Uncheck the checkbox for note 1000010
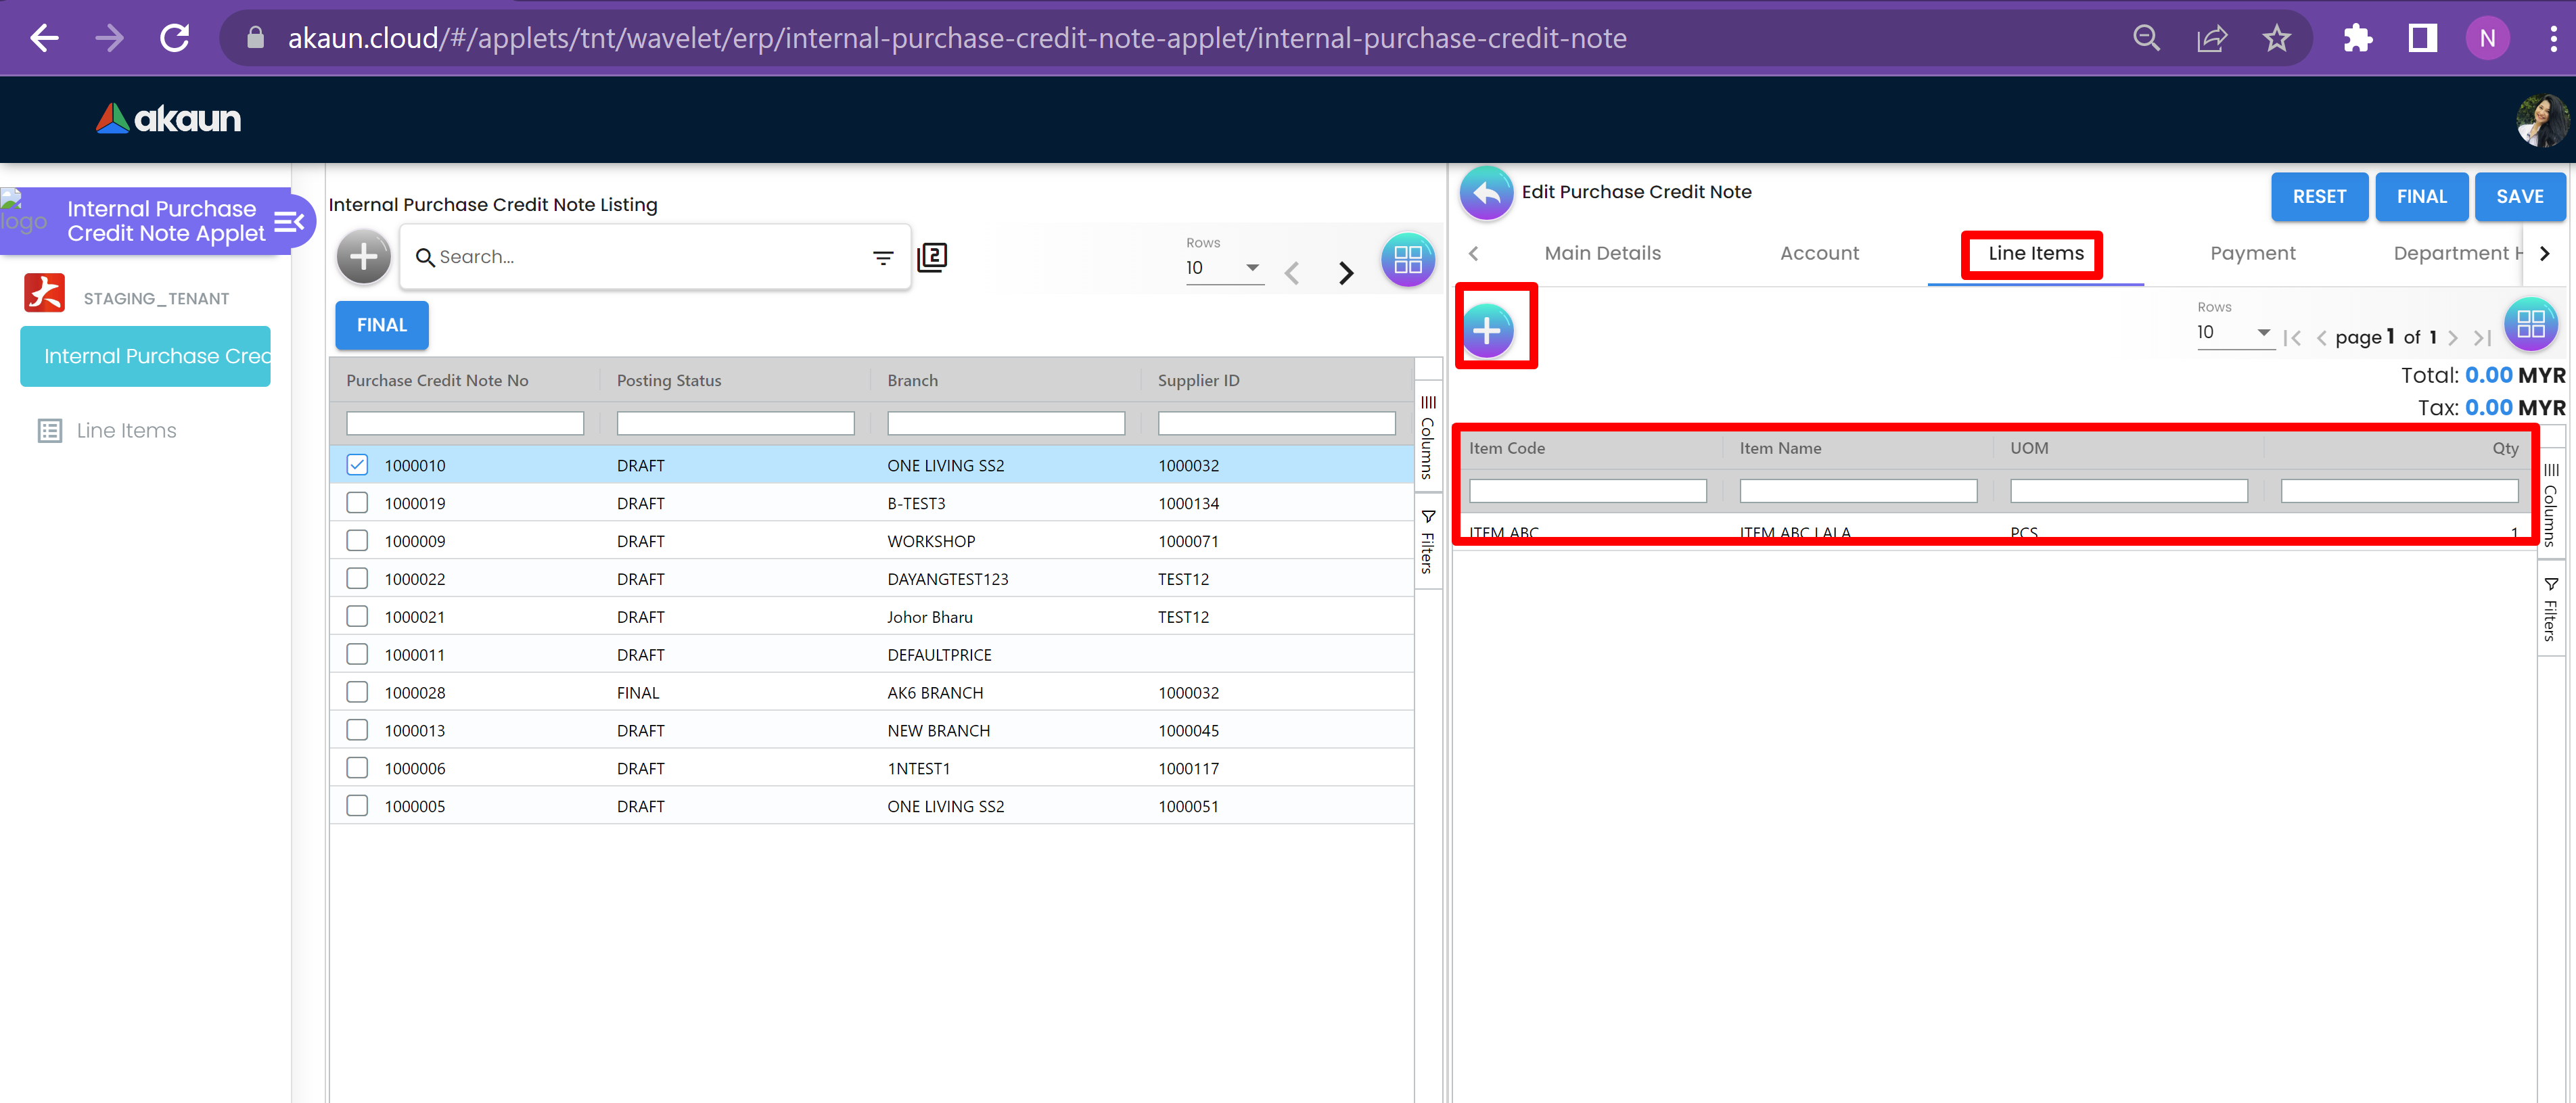 [x=357, y=465]
